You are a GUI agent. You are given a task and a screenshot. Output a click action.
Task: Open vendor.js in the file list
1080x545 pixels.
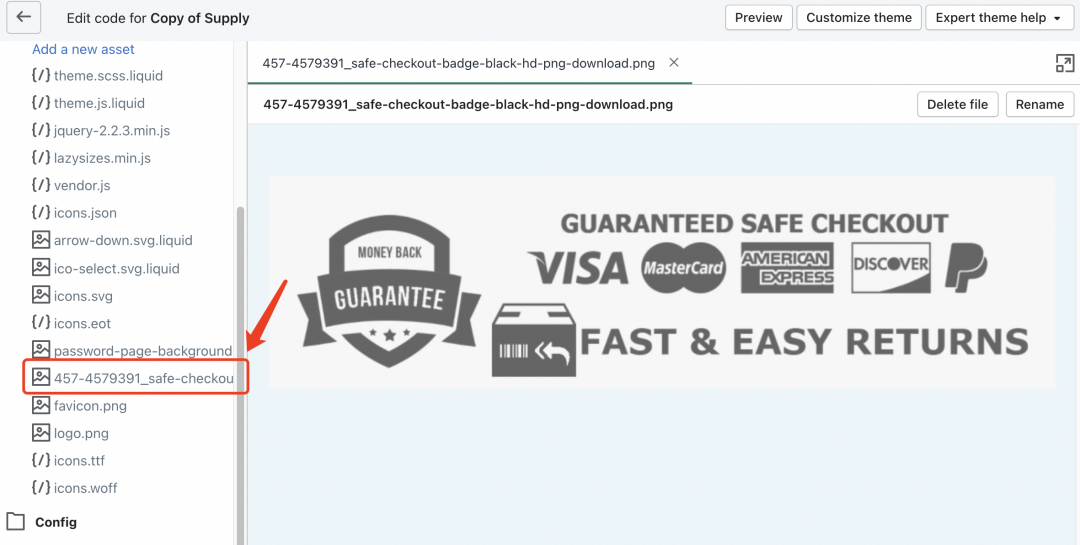82,185
